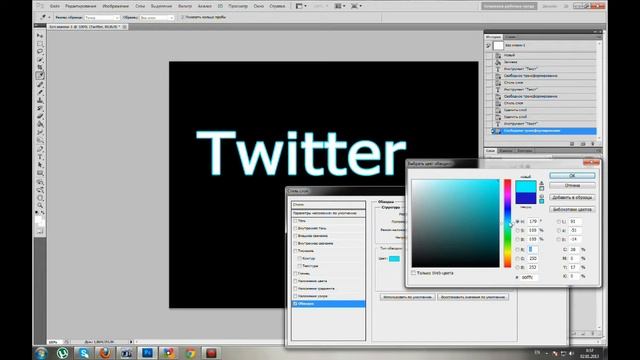Confirm the color with the OK button
This screenshot has height=360, width=640.
pyautogui.click(x=572, y=176)
